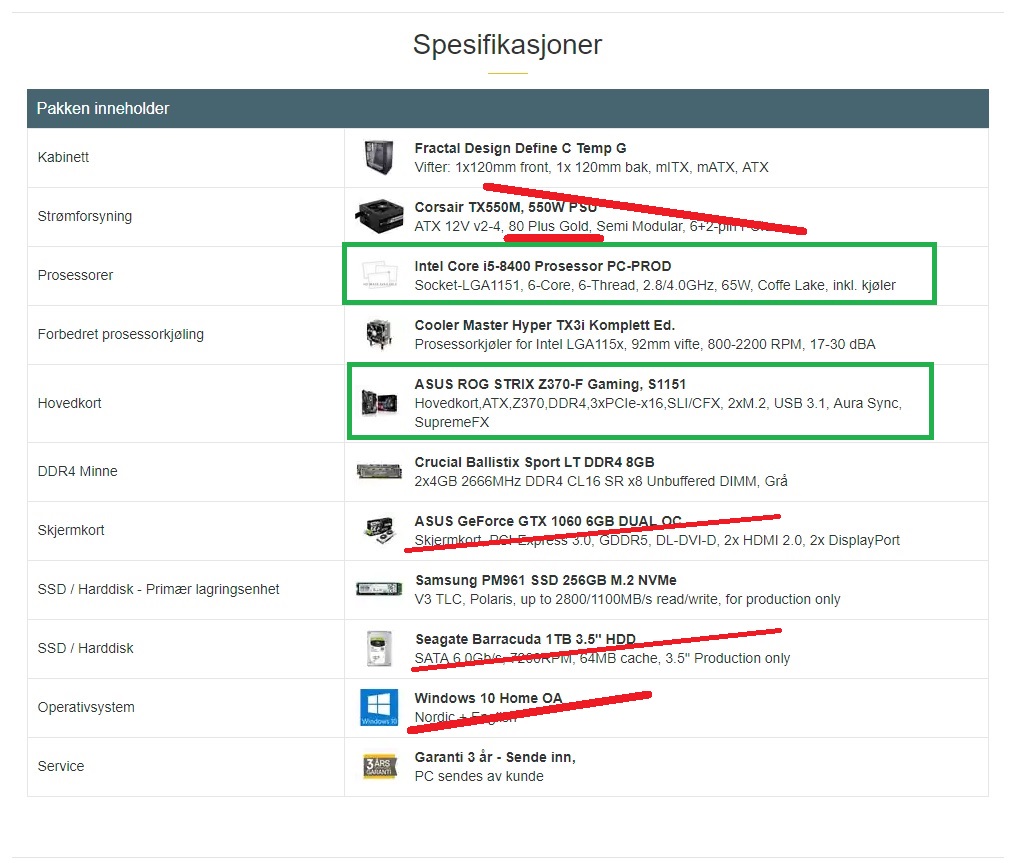This screenshot has height=863, width=1011.
Task: Open Seagate Barracuda 1TB 3.5" HDD title
Action: [525, 639]
